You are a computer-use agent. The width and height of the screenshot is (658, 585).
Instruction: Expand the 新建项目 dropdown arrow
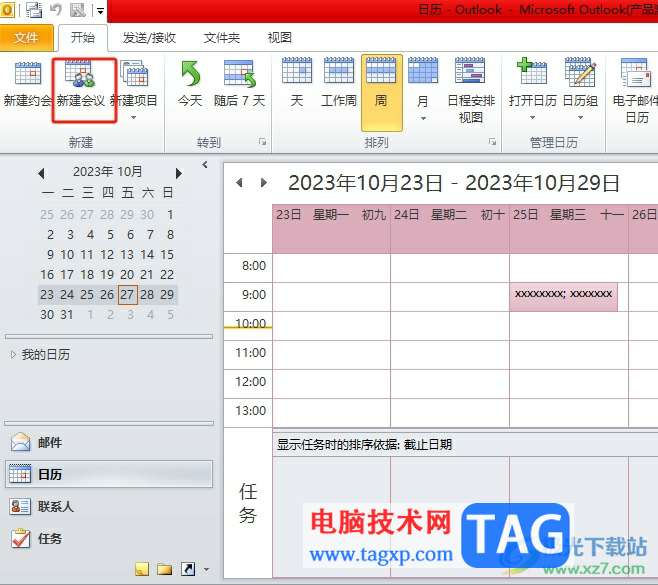pos(133,118)
